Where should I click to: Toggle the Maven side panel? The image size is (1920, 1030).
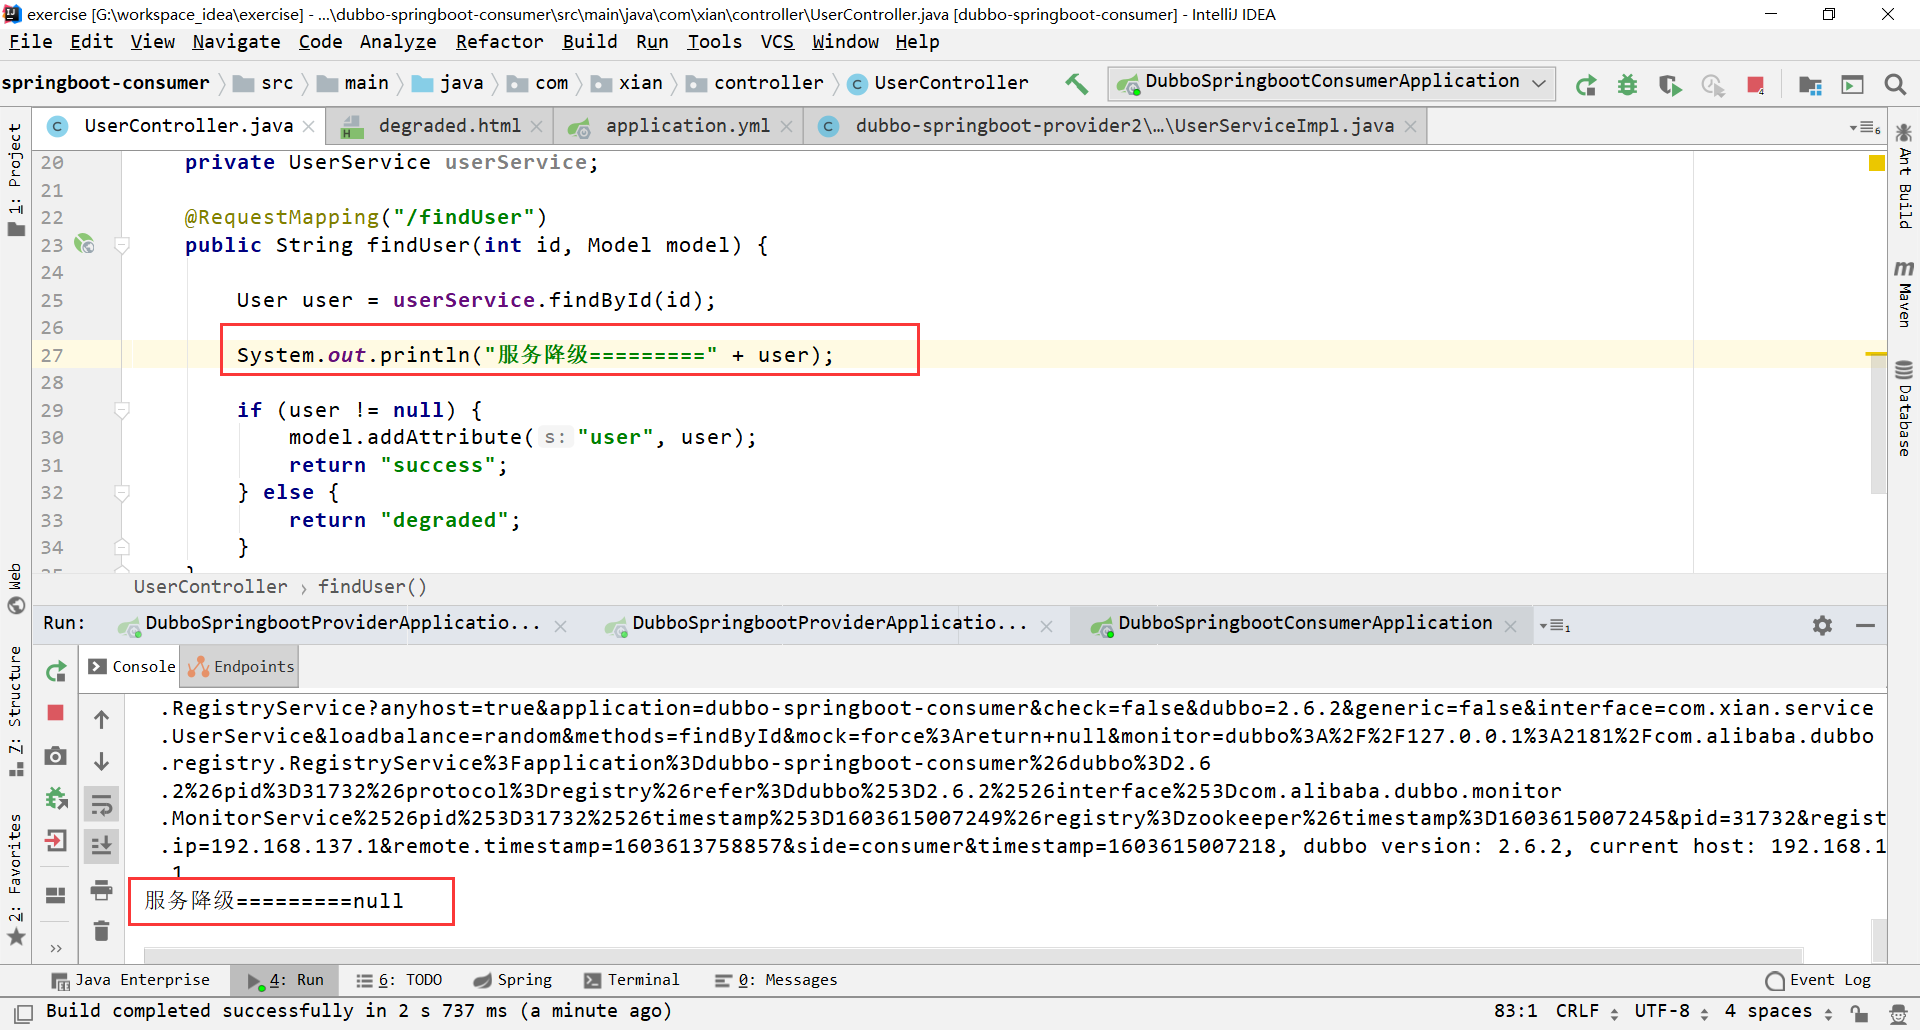(x=1904, y=293)
